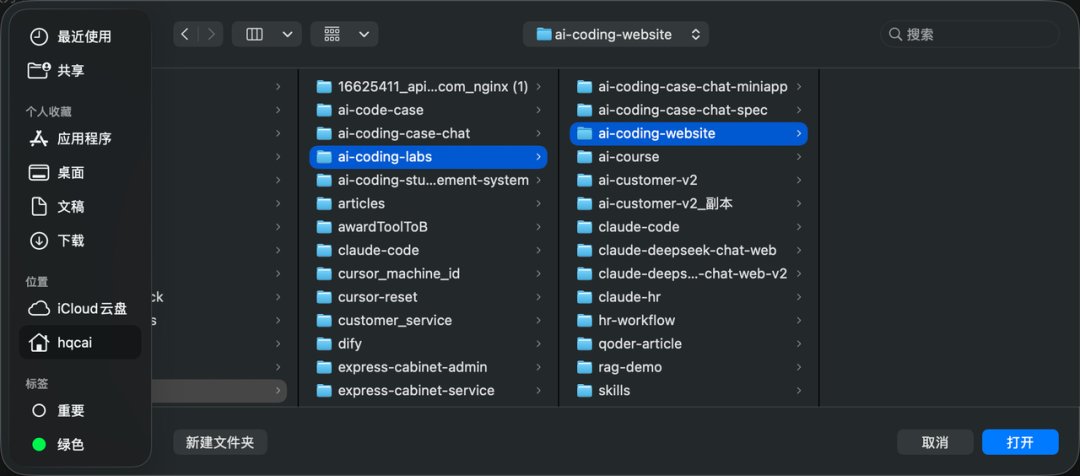Select the awardToolToB folder
Viewport: 1080px width, 476px height.
pos(428,227)
